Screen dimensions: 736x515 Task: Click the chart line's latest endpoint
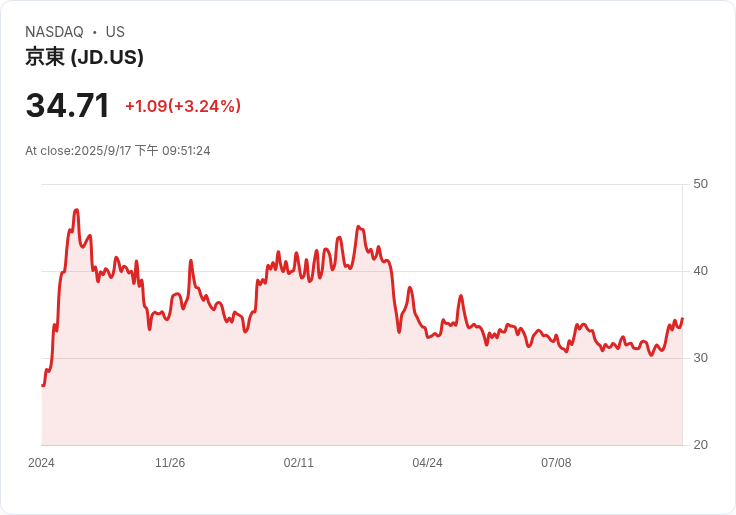[682, 319]
